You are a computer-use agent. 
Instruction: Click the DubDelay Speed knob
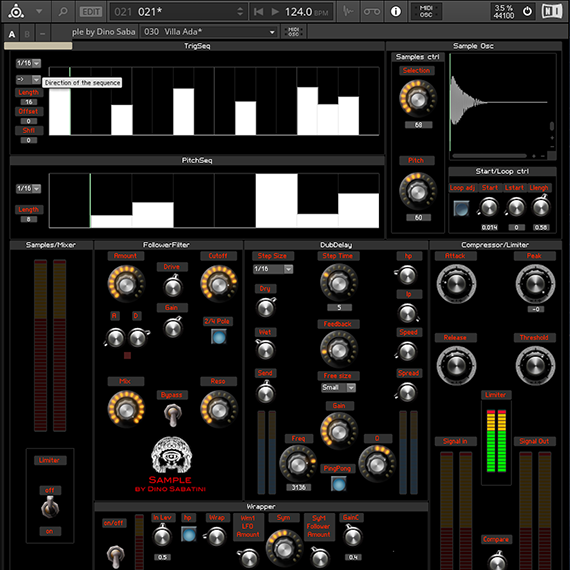click(x=407, y=351)
